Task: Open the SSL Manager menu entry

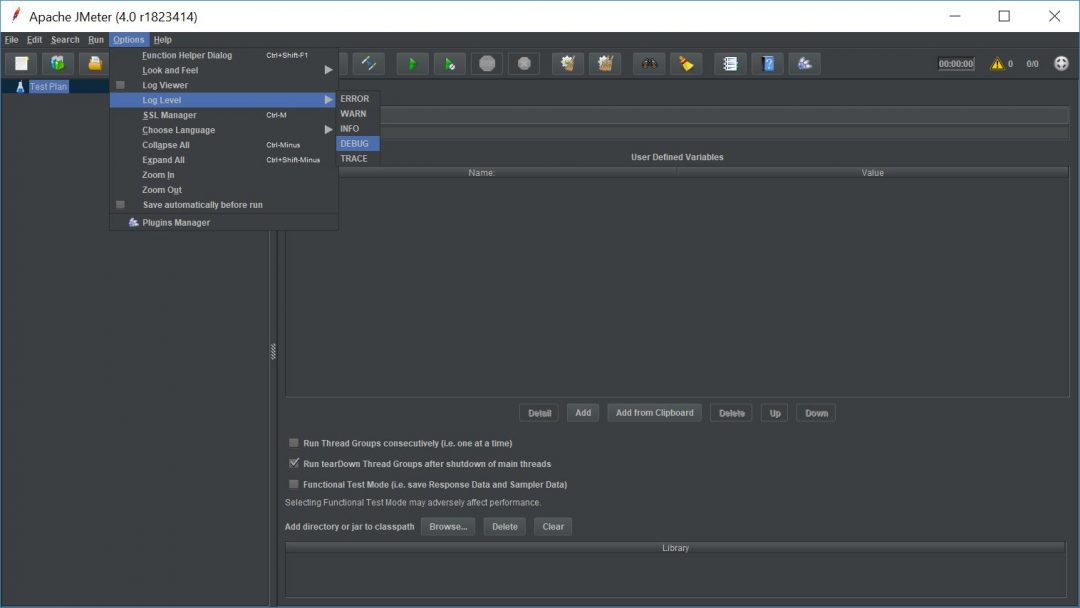Action: click(170, 115)
